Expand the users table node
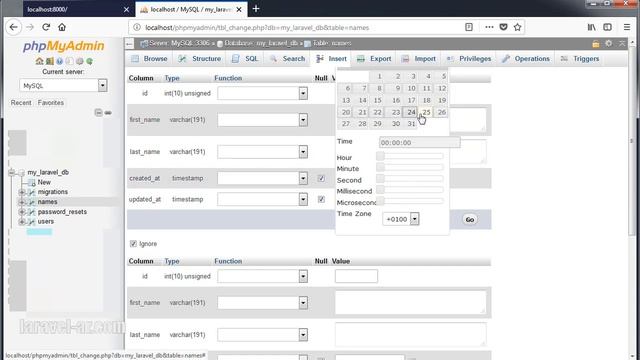640x360 pixels. (x=22, y=222)
